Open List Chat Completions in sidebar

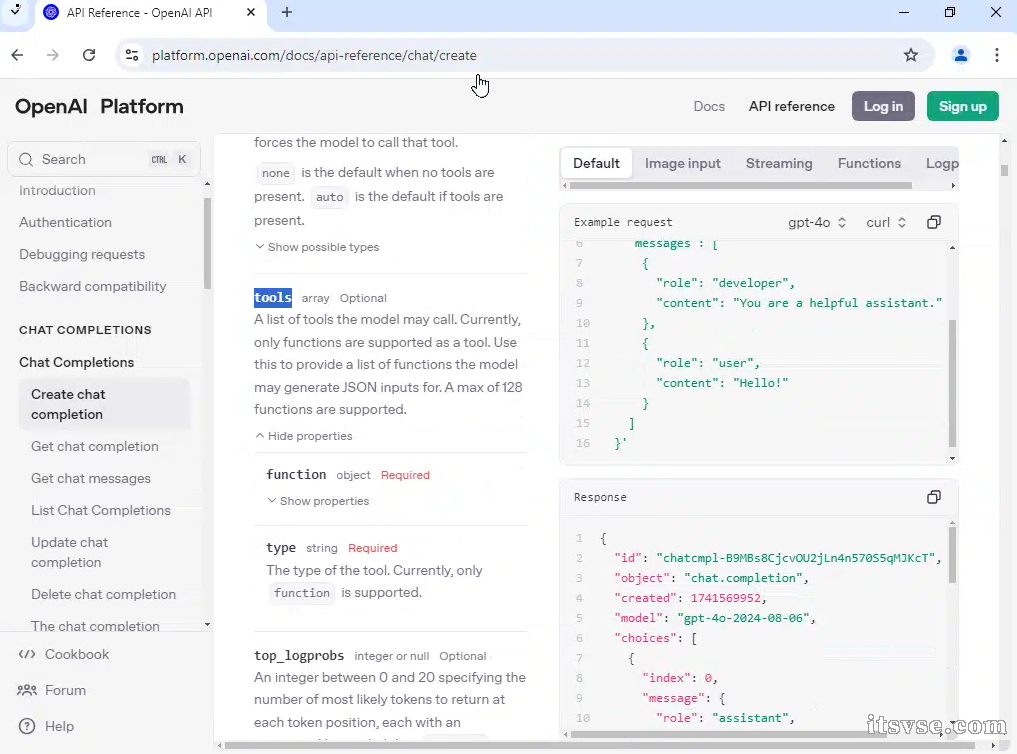[101, 510]
